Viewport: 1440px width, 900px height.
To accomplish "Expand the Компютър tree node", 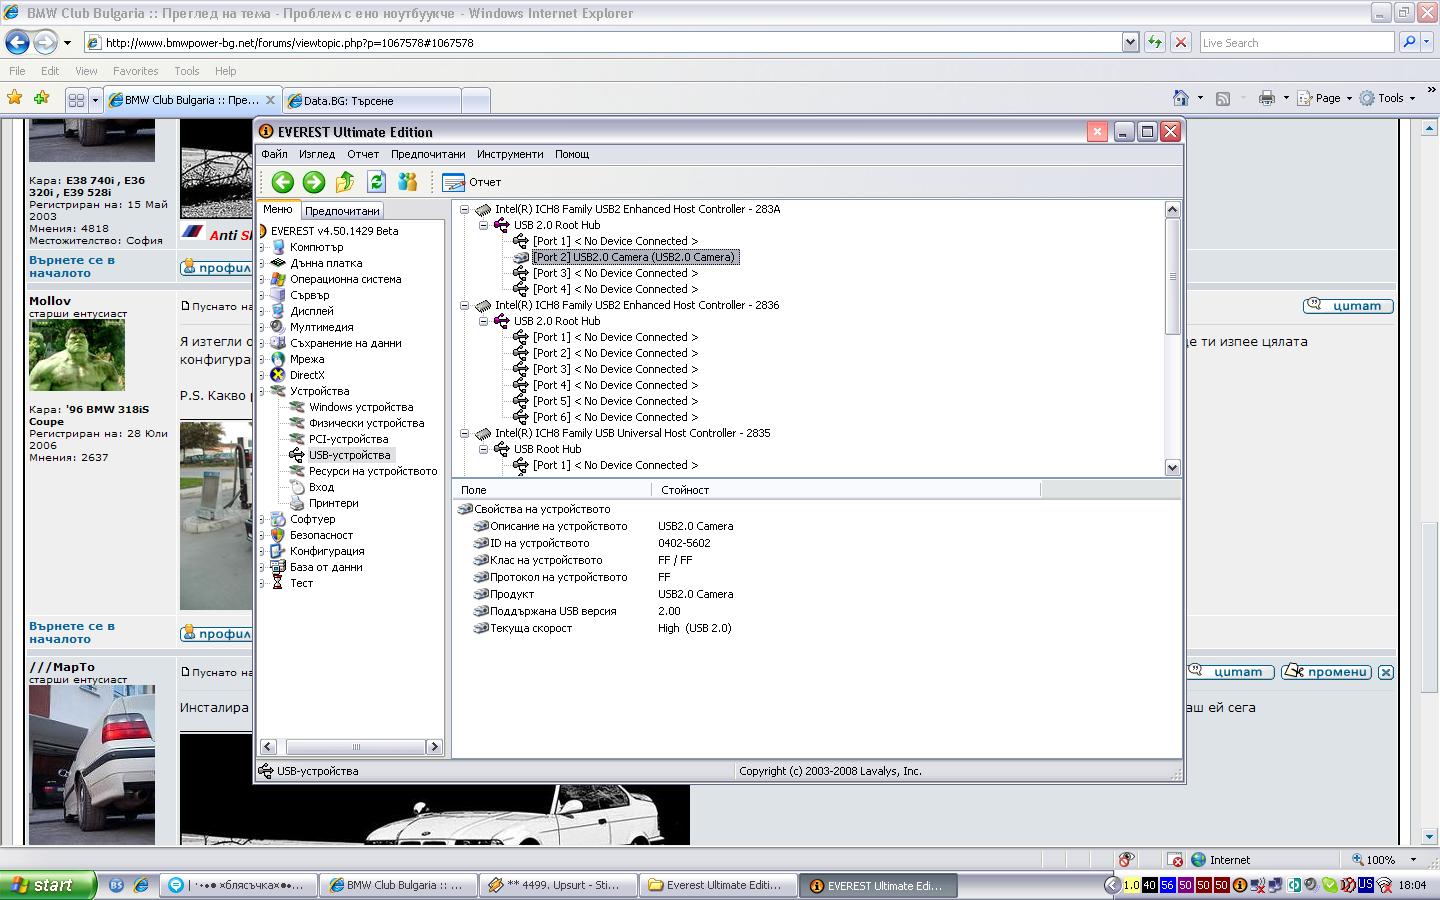I will tap(263, 247).
